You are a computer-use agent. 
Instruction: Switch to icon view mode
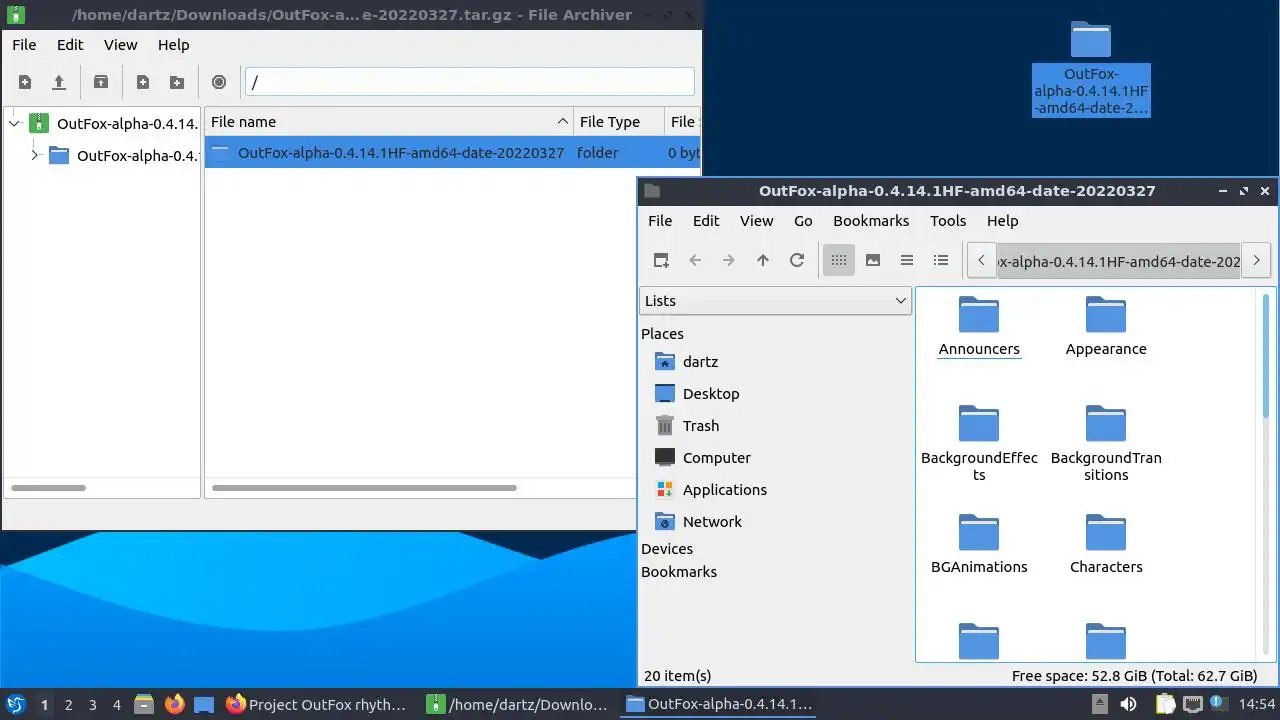point(839,260)
